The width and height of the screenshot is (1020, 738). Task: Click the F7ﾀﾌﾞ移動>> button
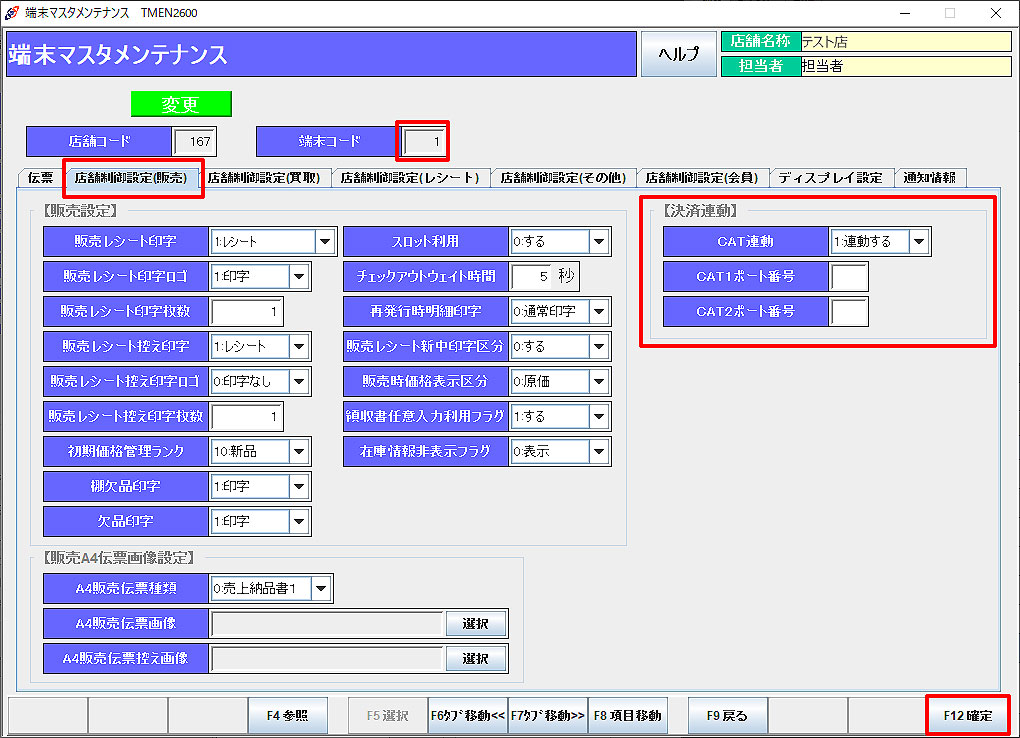tap(548, 716)
